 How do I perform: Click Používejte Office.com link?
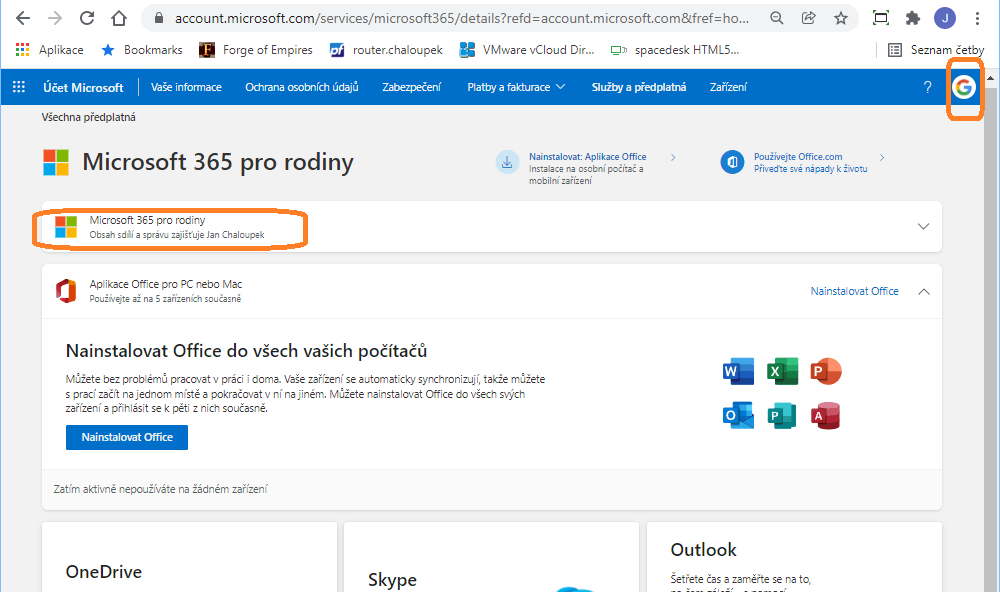798,156
